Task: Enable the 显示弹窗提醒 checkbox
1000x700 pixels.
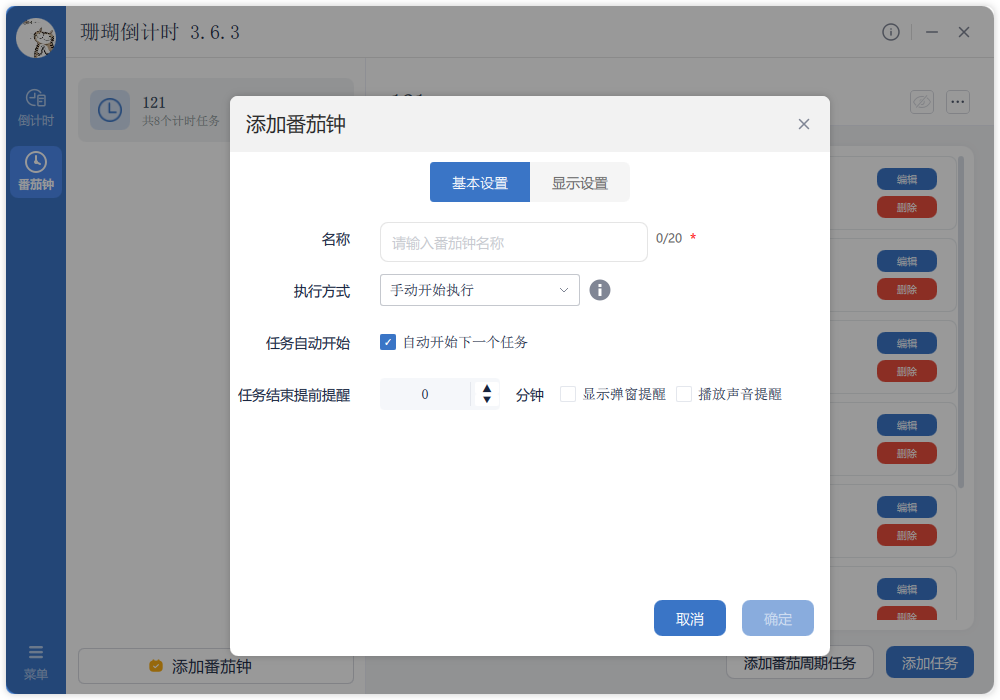Action: point(567,394)
